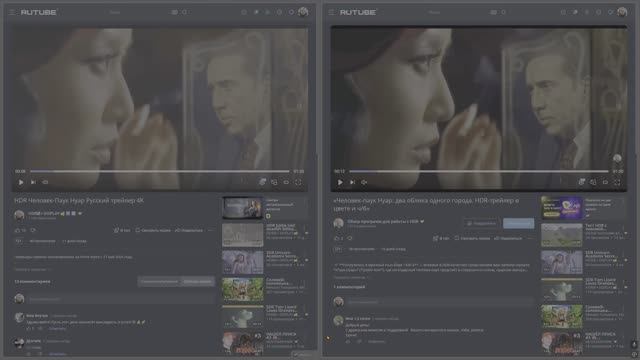Screen dimensions: 640x360
Task: Click the RUTUBE logo in the left window
Action: point(39,12)
